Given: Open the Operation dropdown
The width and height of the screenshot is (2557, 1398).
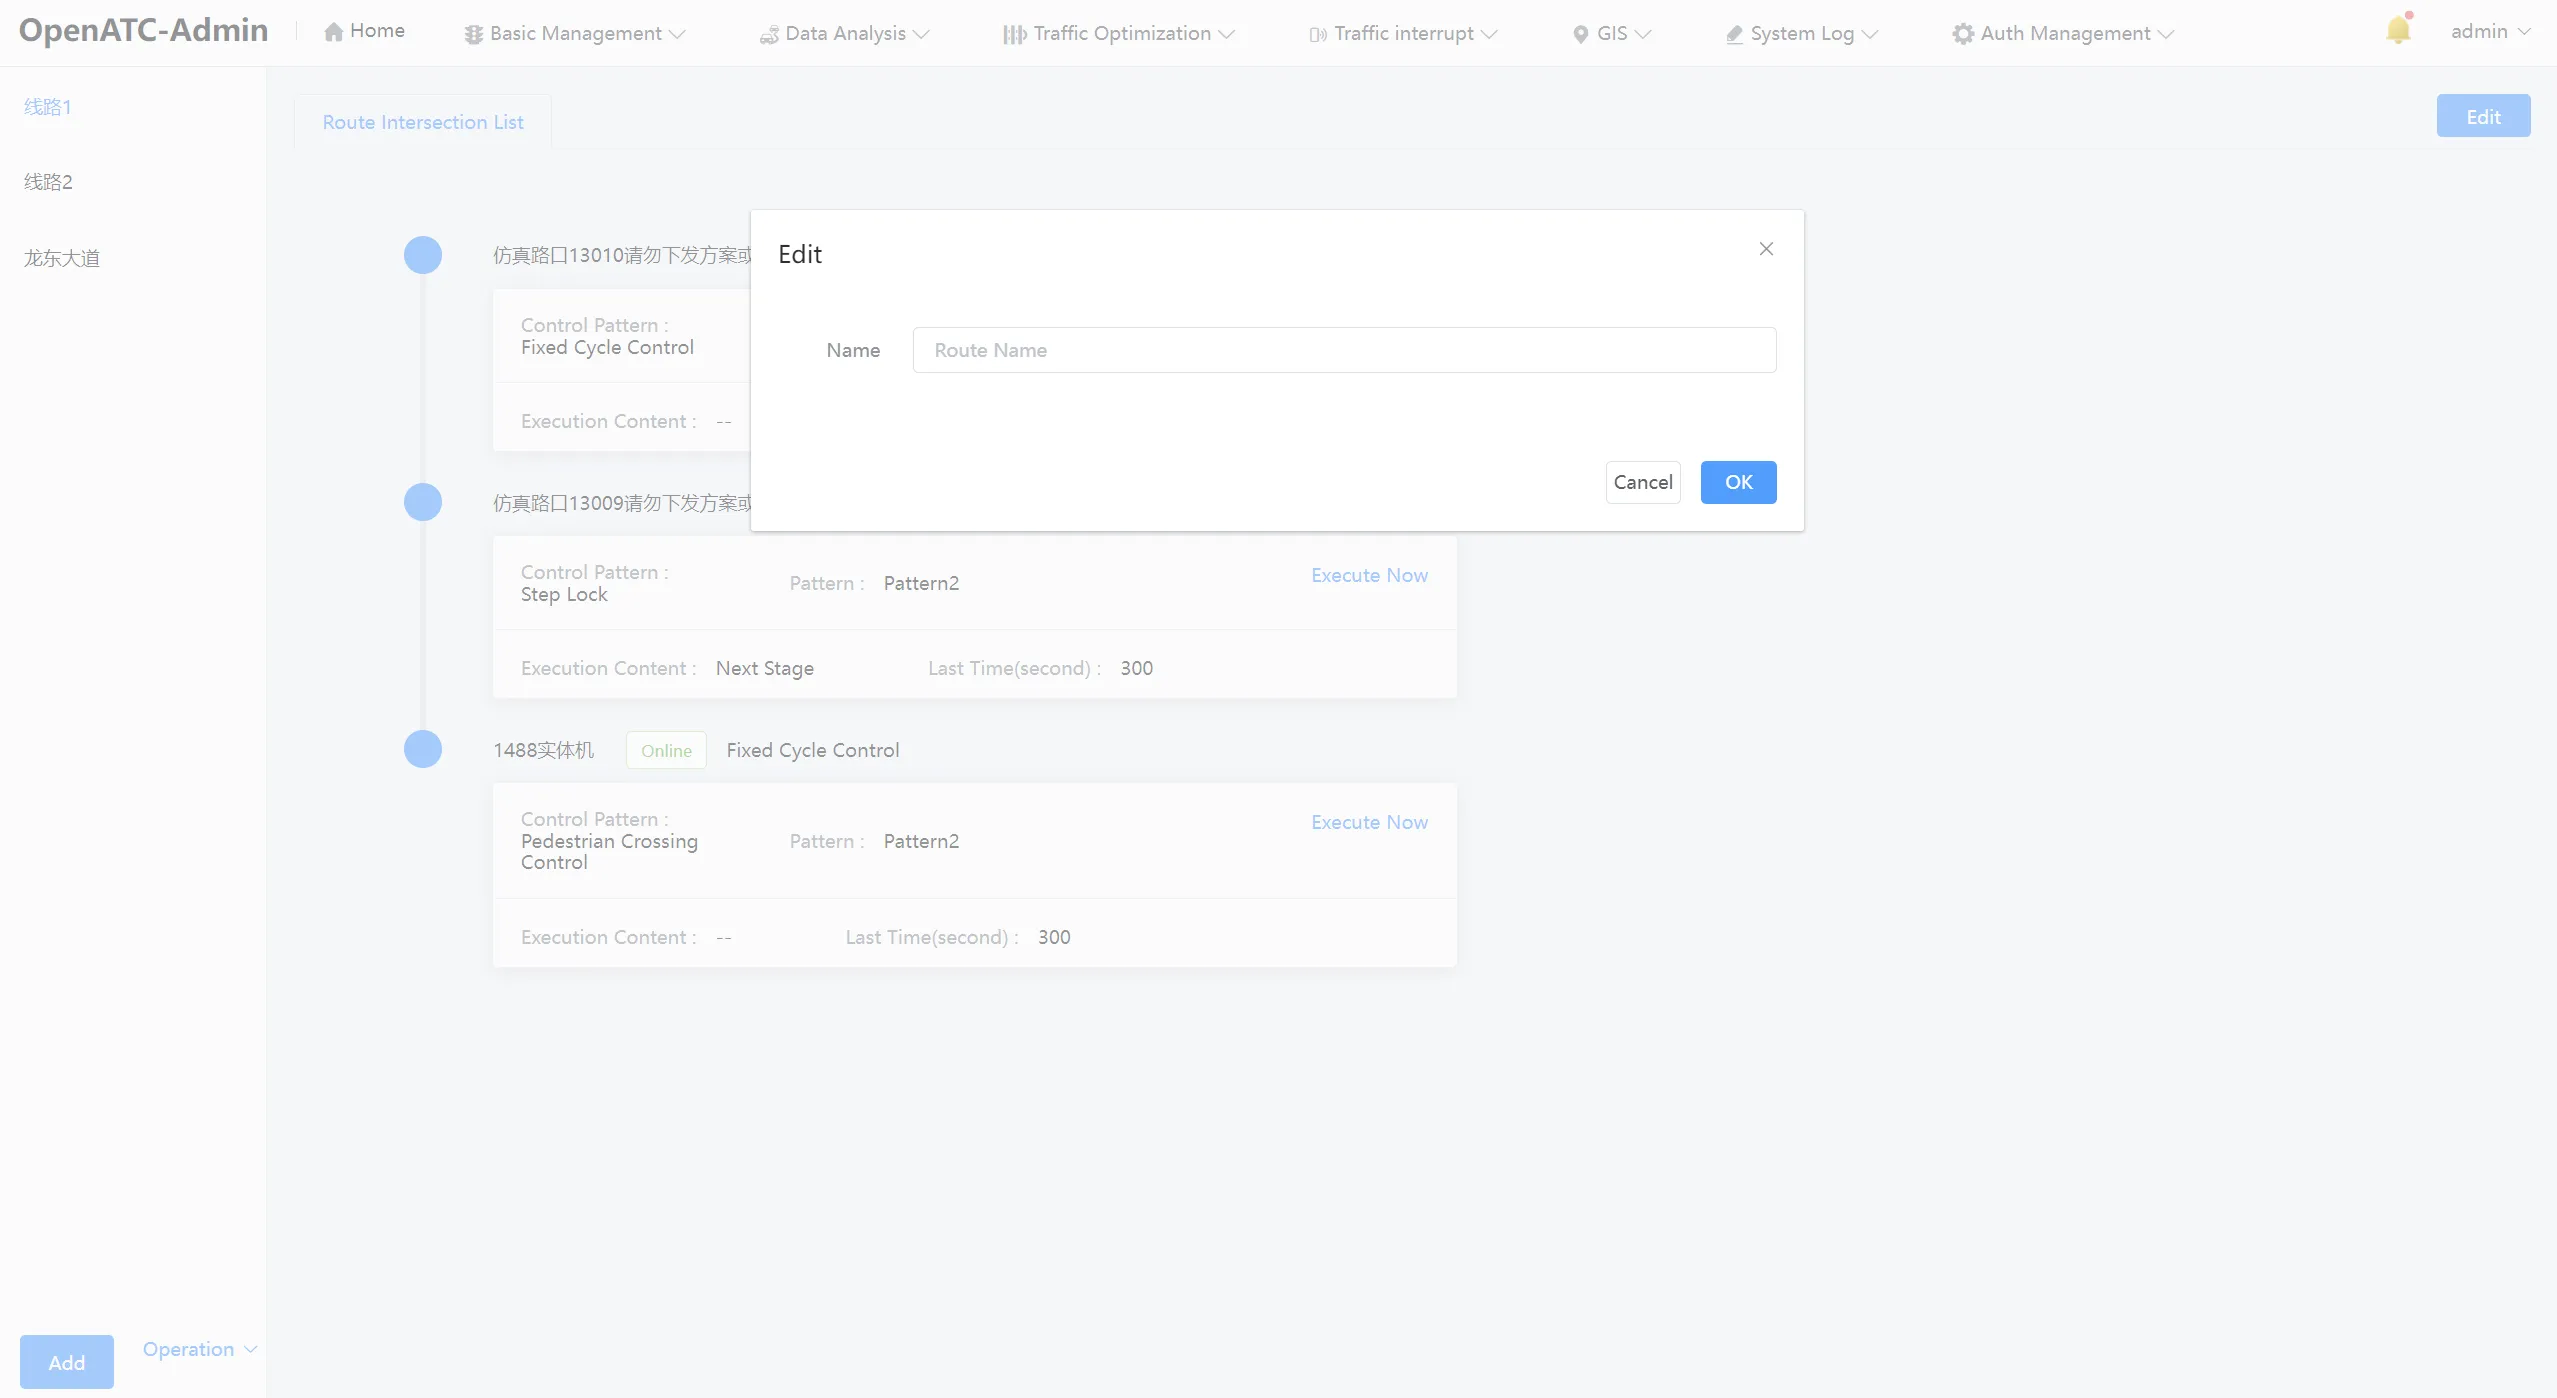Looking at the screenshot, I should 200,1349.
